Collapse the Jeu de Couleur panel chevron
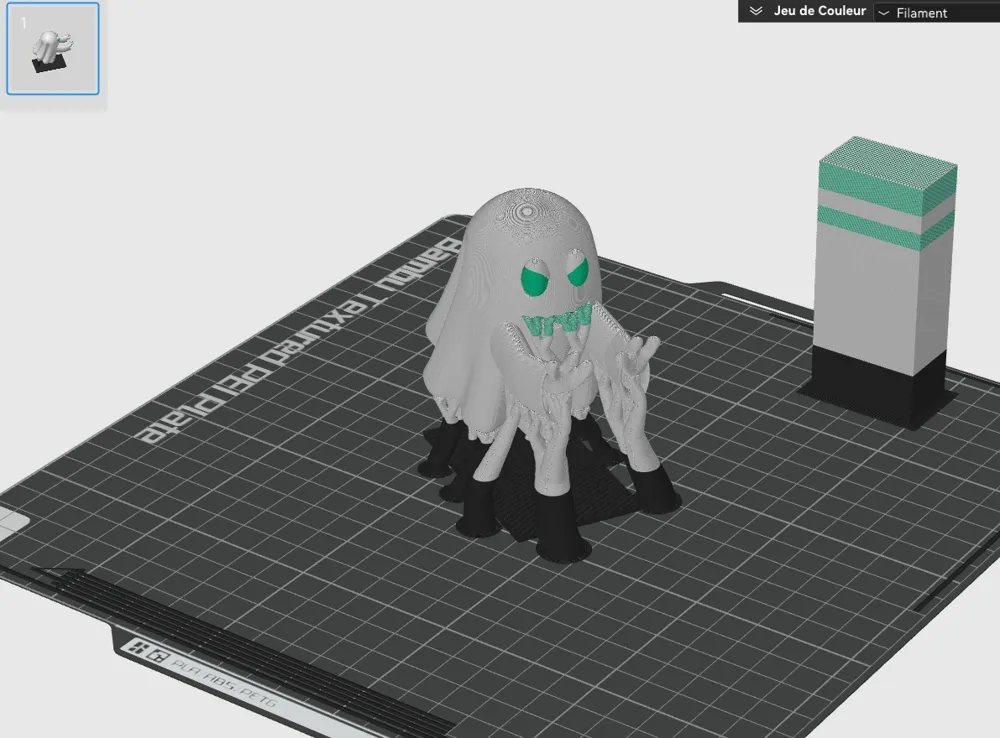Screen dimensions: 1000x738 click(x=756, y=11)
